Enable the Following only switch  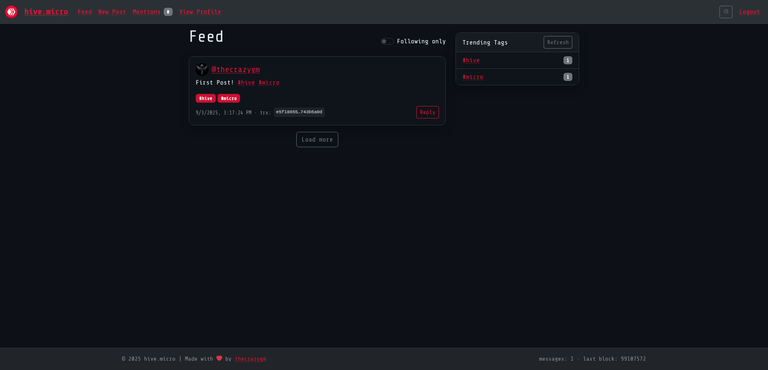387,42
